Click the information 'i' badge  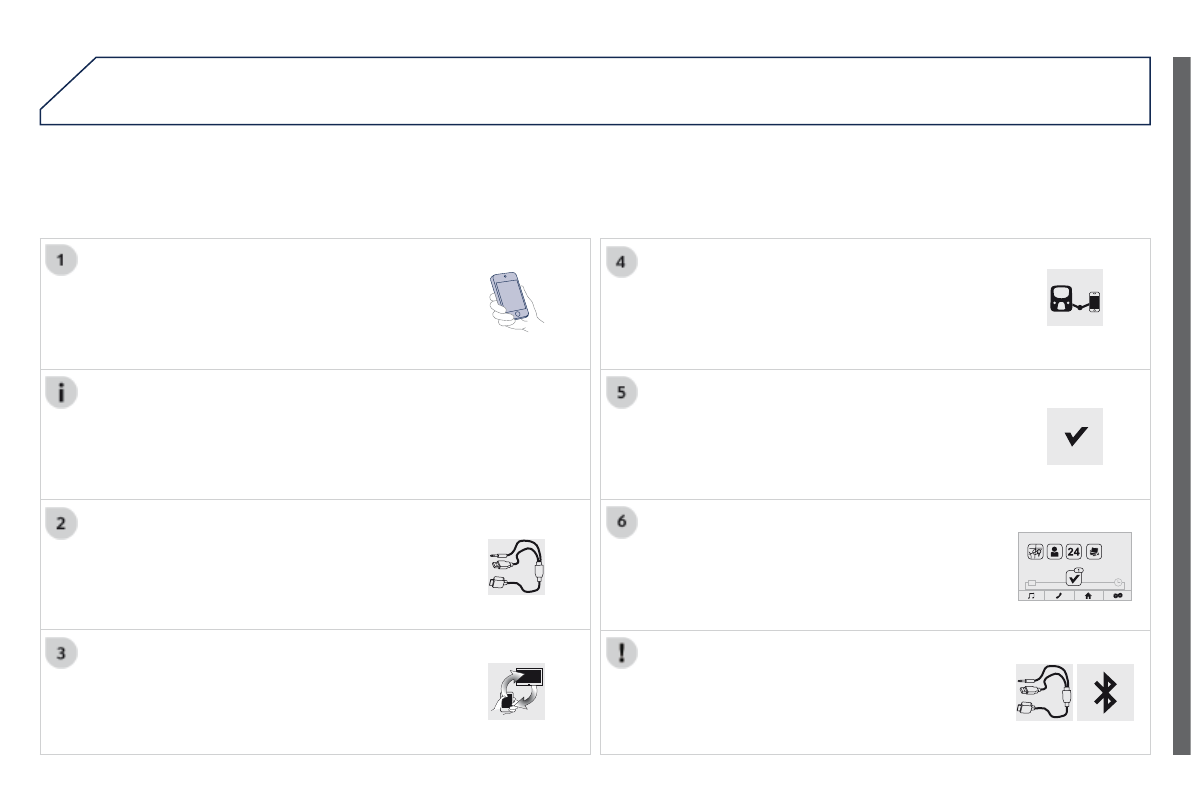pos(61,392)
